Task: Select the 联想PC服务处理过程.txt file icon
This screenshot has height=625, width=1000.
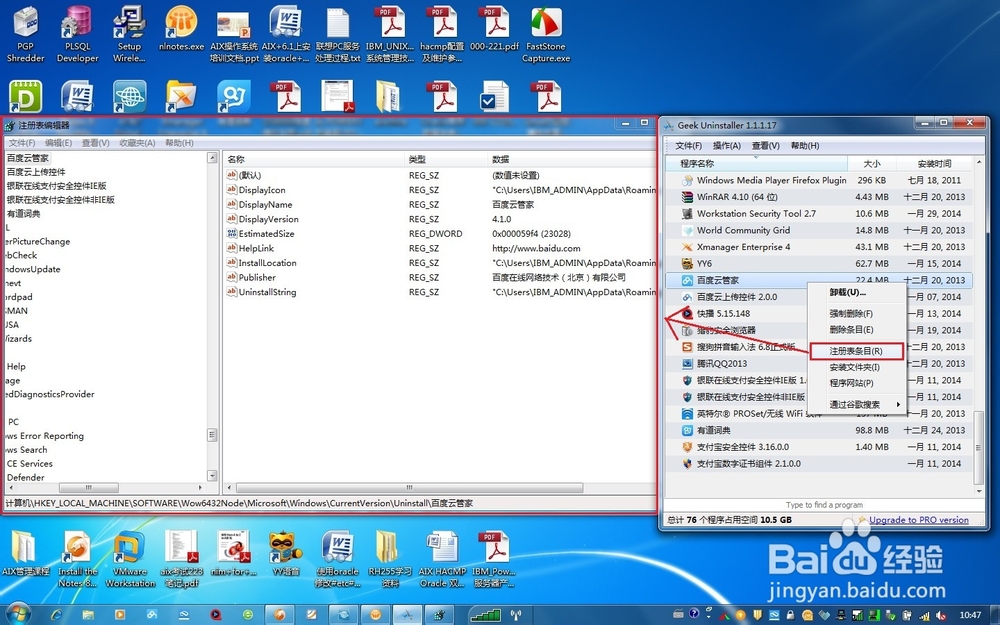Action: [x=338, y=35]
